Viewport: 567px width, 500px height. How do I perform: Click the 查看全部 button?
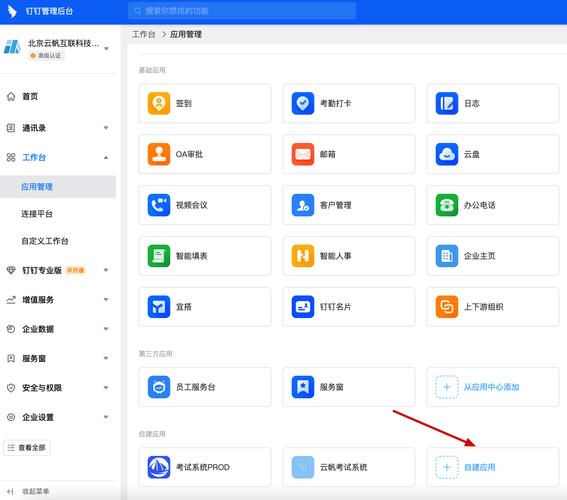click(x=27, y=448)
